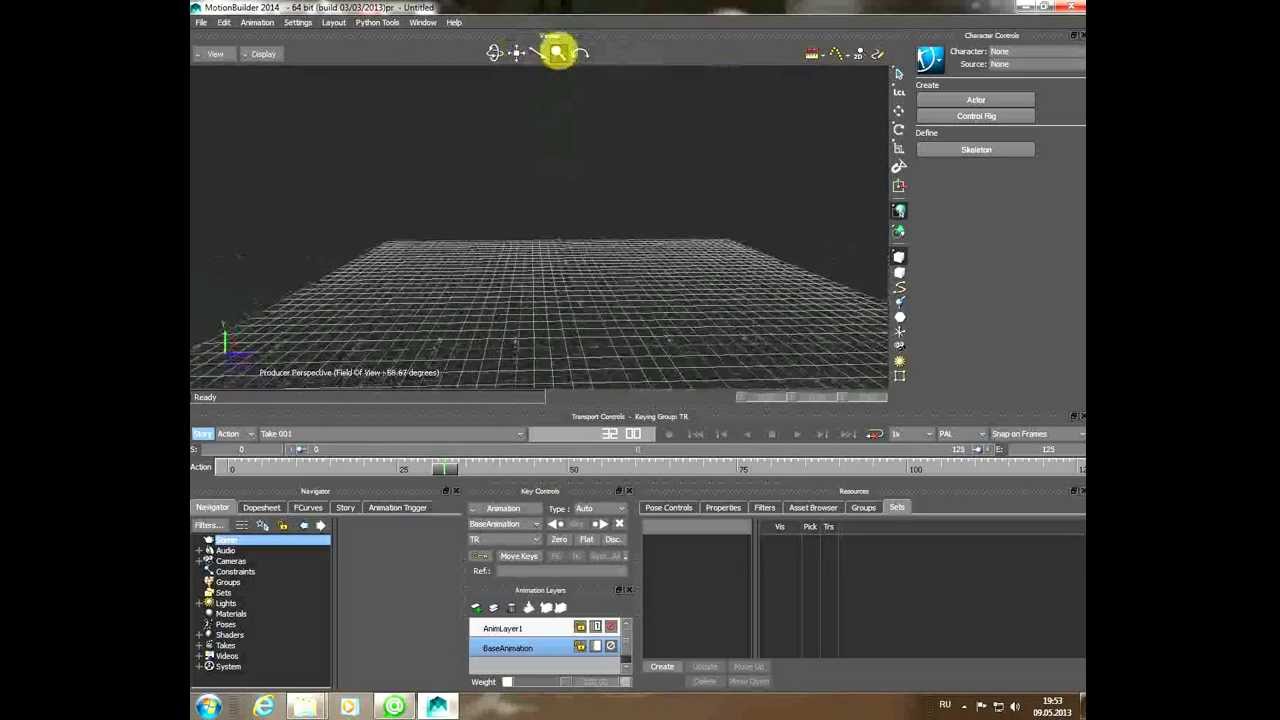Open the TR keying group dropdown
The width and height of the screenshot is (1280, 720).
505,540
